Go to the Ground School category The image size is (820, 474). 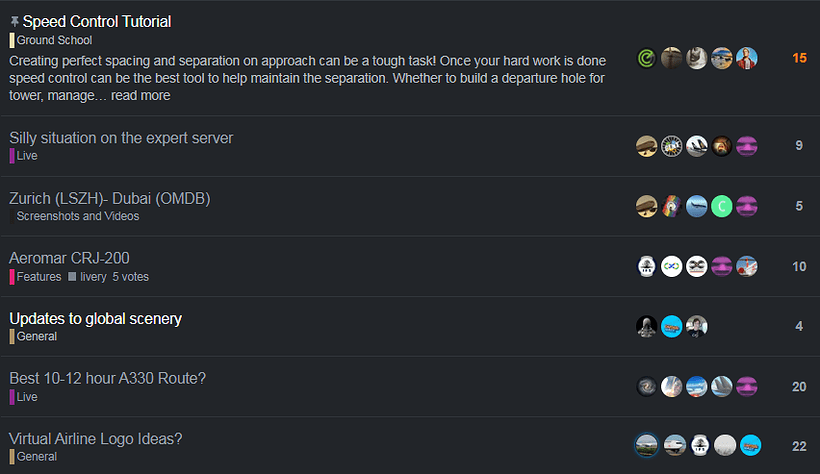pos(54,40)
